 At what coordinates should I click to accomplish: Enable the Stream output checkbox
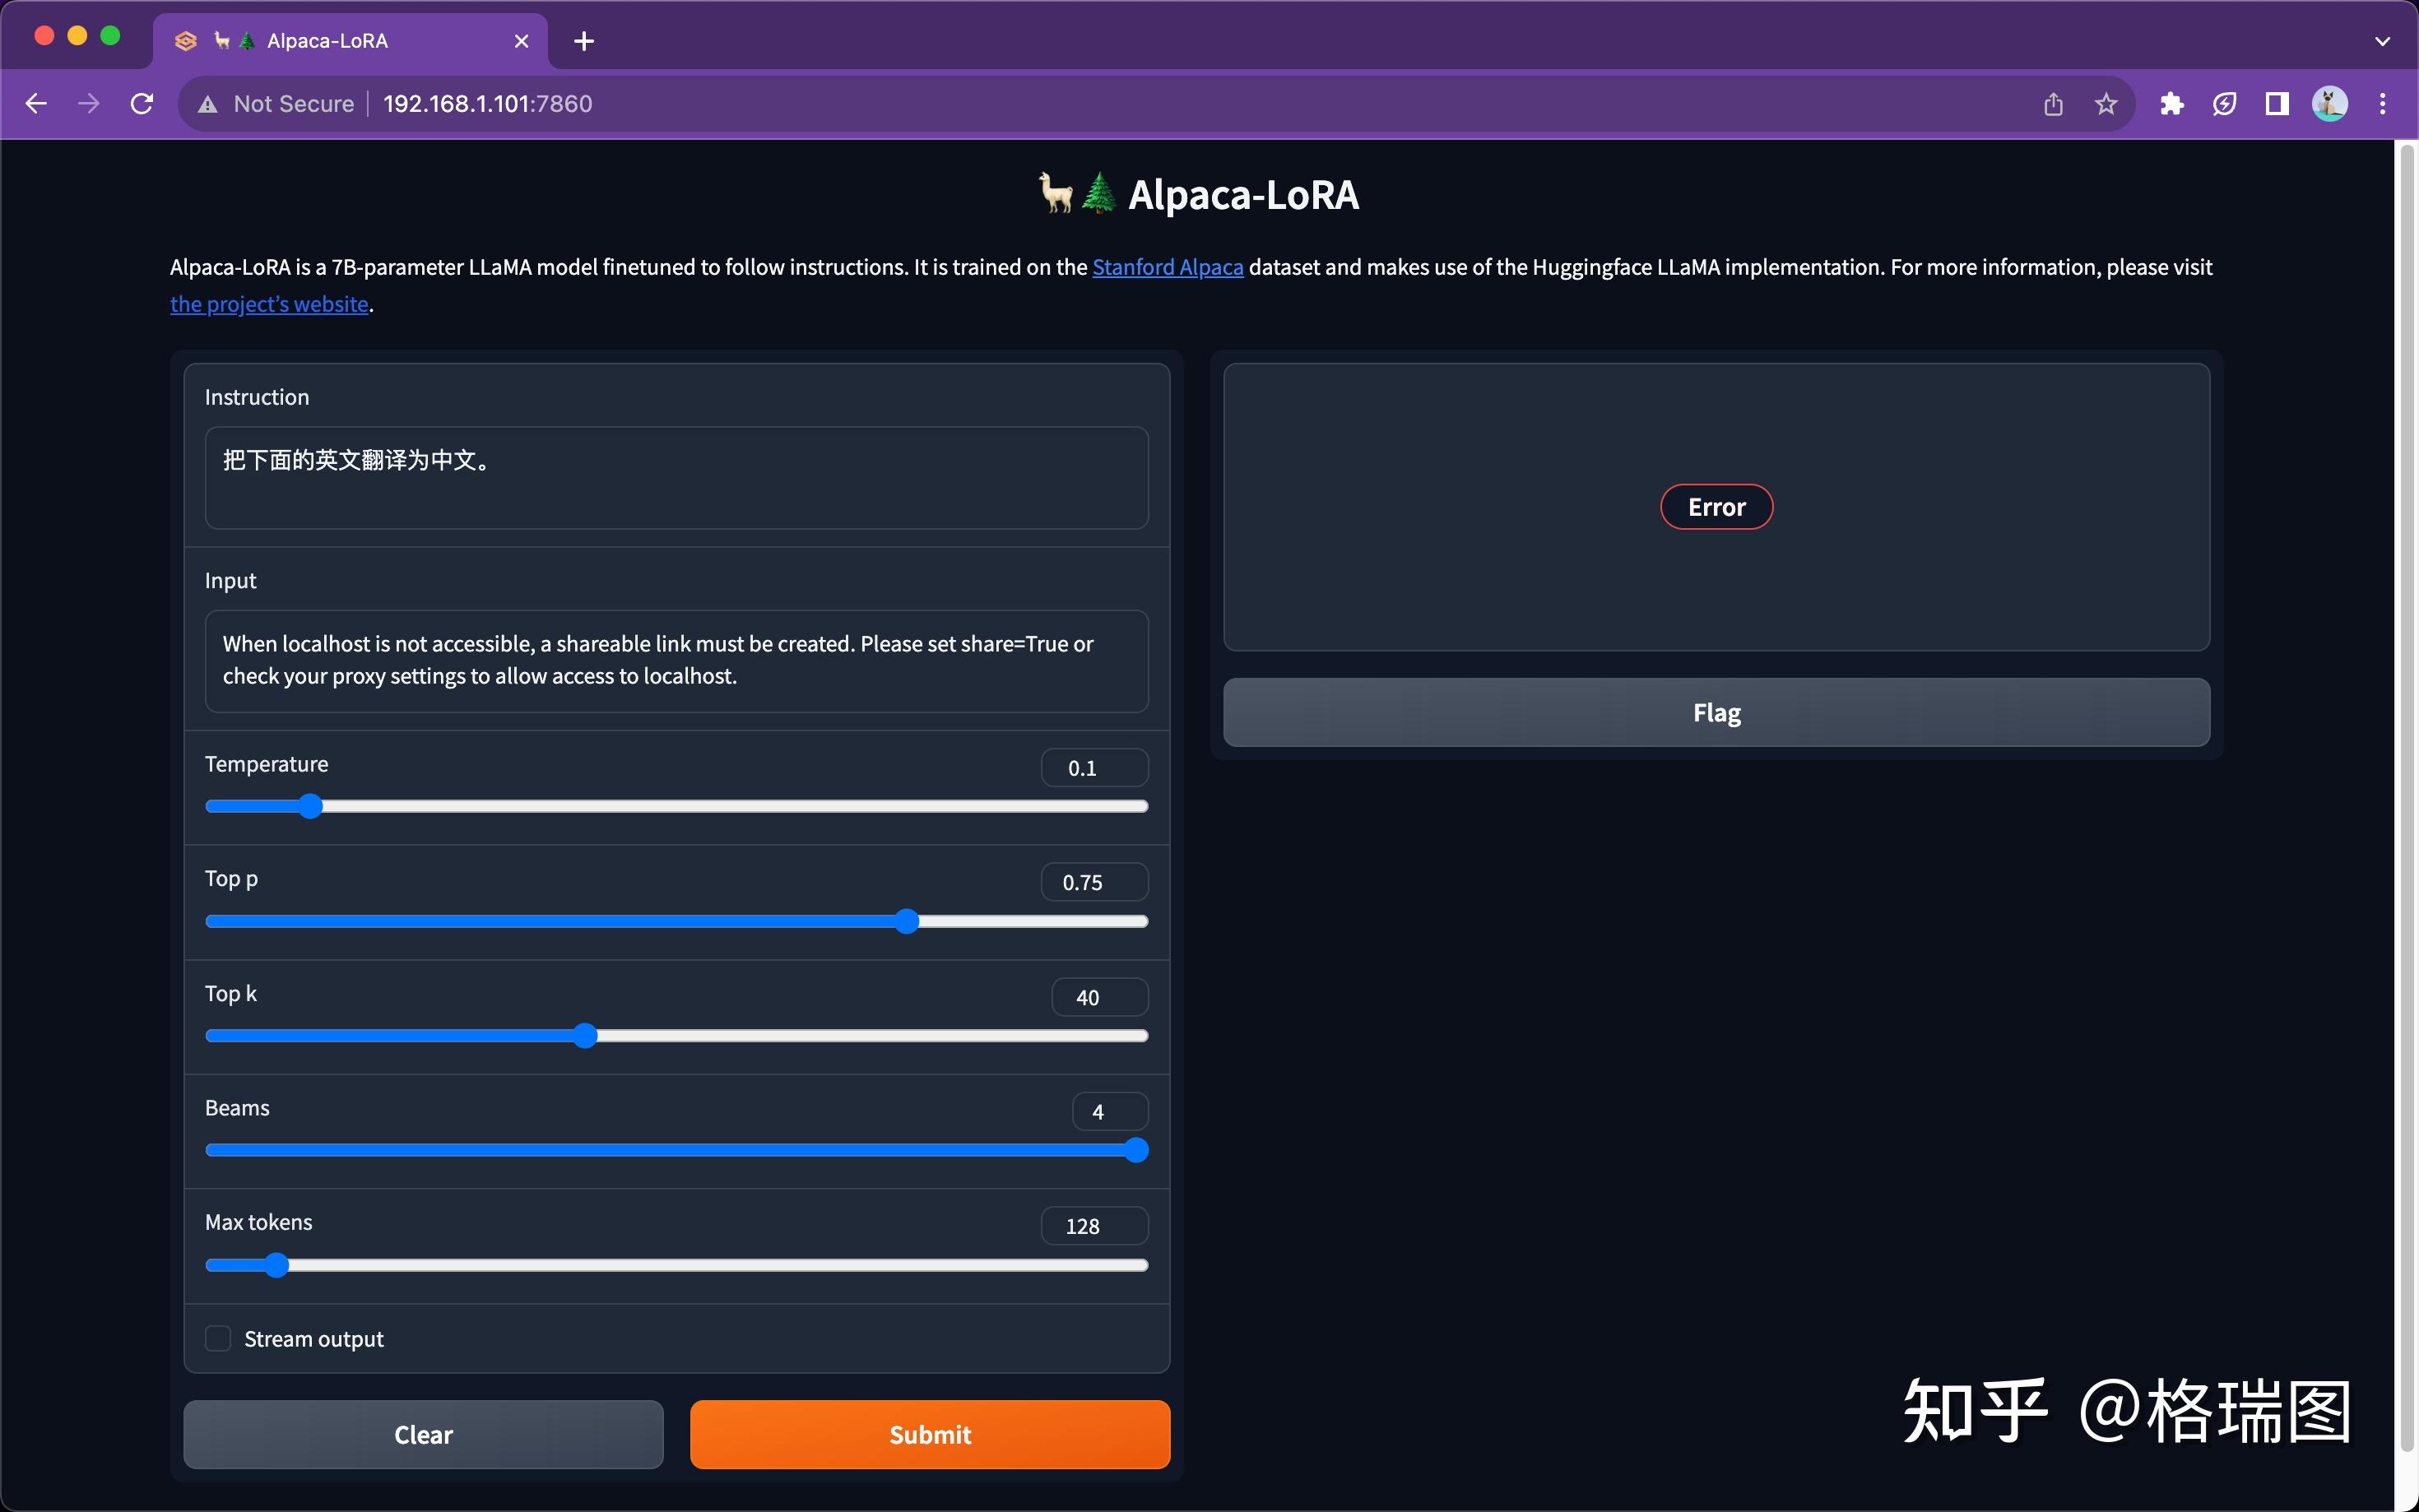pos(218,1338)
